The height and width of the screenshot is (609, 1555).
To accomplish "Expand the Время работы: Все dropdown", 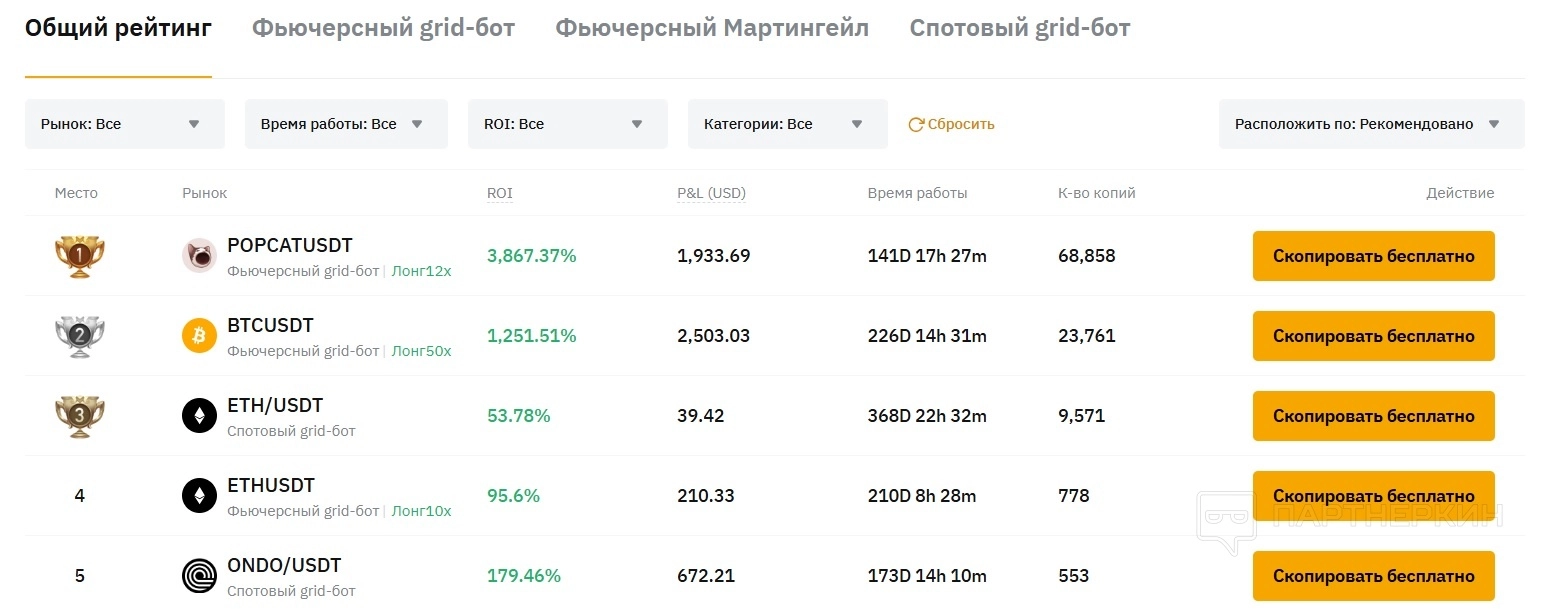I will click(x=345, y=124).
